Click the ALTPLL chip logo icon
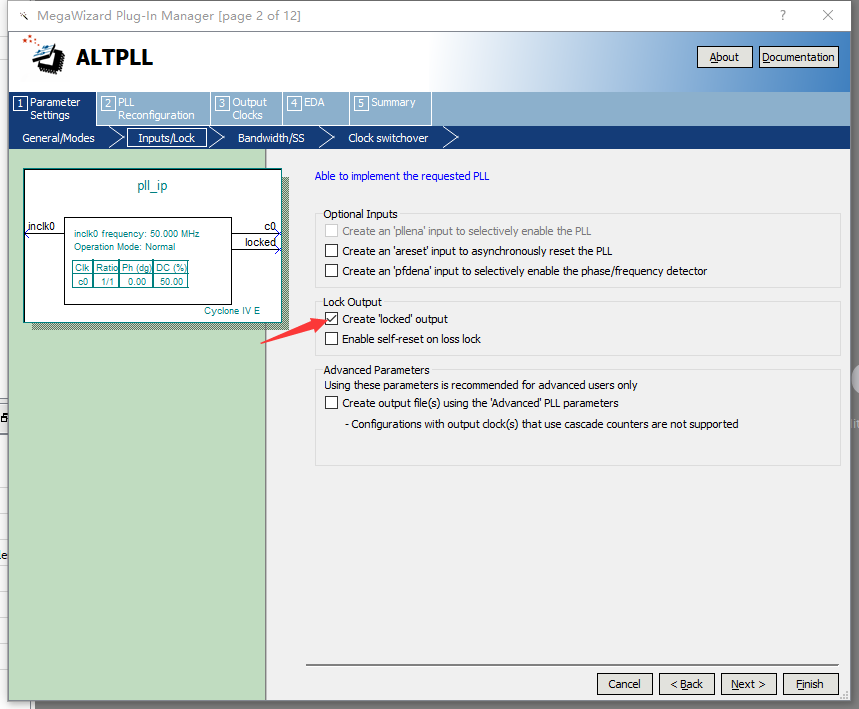This screenshot has width=859, height=709. coord(45,55)
